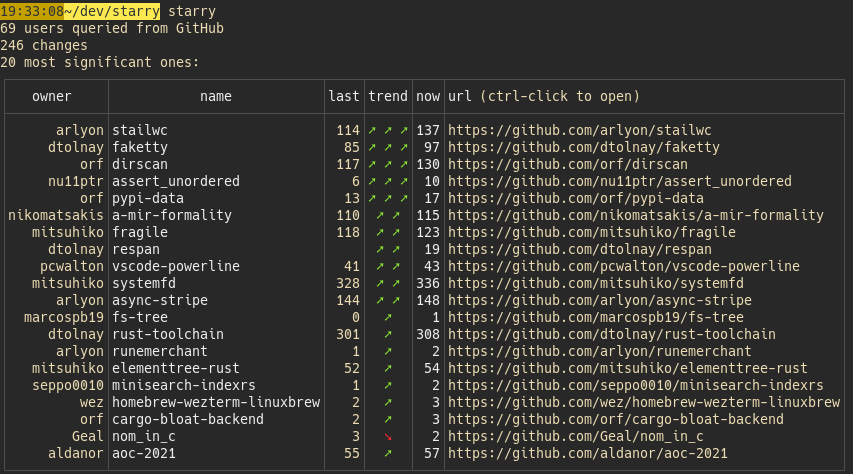The height and width of the screenshot is (474, 853).
Task: Open the orf/pypi-data GitHub URL
Action: (x=576, y=198)
